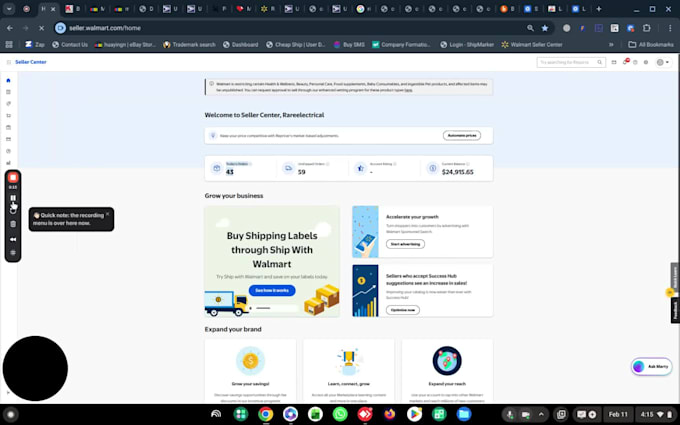Viewport: 680px width, 425px height.
Task: Click the Automate prices button
Action: pos(462,135)
